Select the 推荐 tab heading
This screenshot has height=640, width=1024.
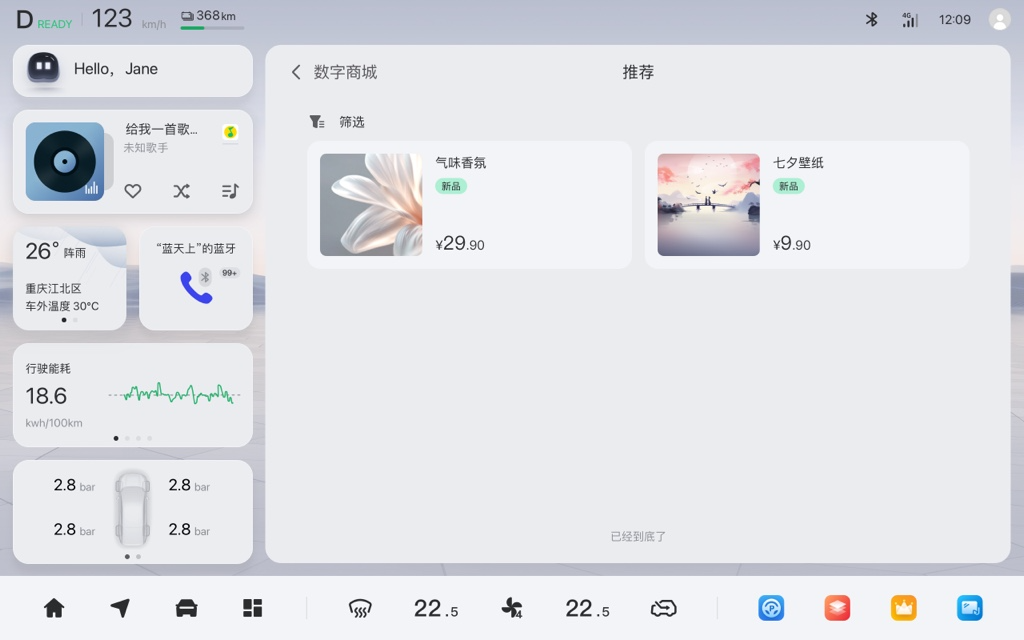click(638, 72)
